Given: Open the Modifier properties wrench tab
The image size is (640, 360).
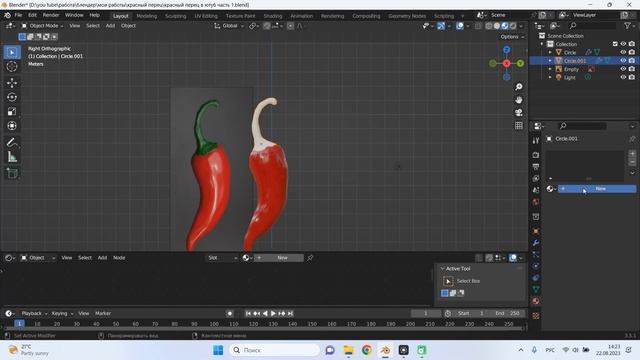Looking at the screenshot, I should [x=536, y=243].
